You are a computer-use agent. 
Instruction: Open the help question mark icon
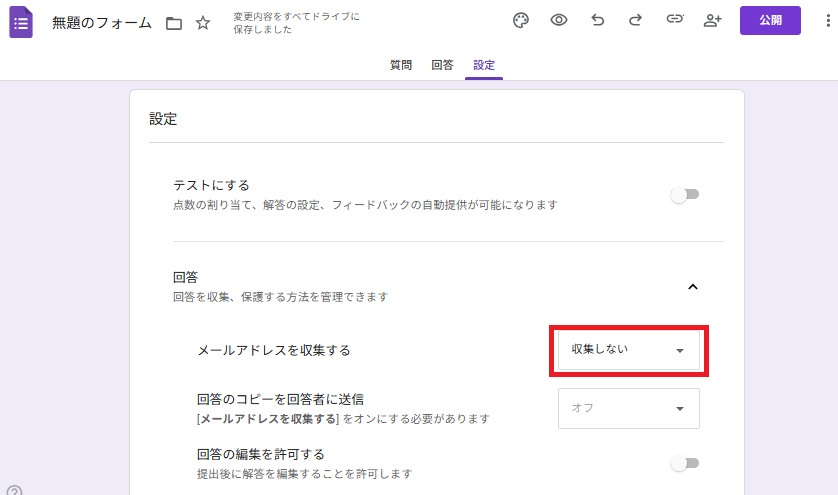(14, 489)
